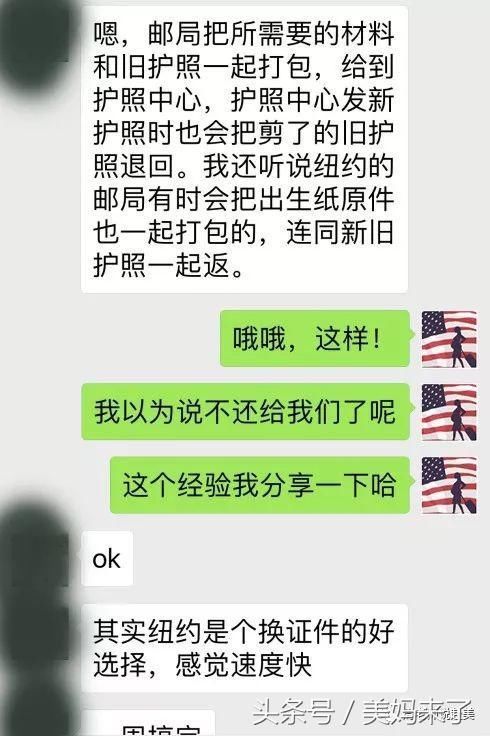Tap the 其实纽约是个换证件的好选择 message bubble
This screenshot has width=490, height=736.
pyautogui.click(x=245, y=648)
